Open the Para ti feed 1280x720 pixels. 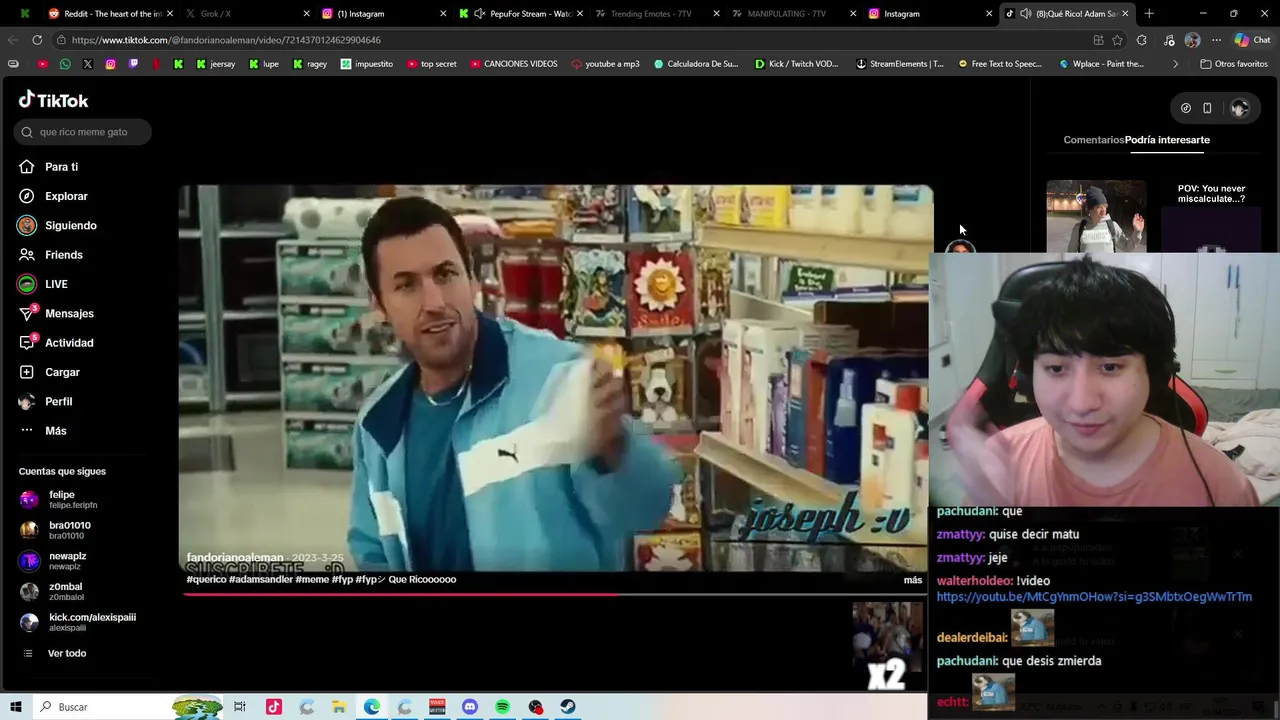pos(48,167)
